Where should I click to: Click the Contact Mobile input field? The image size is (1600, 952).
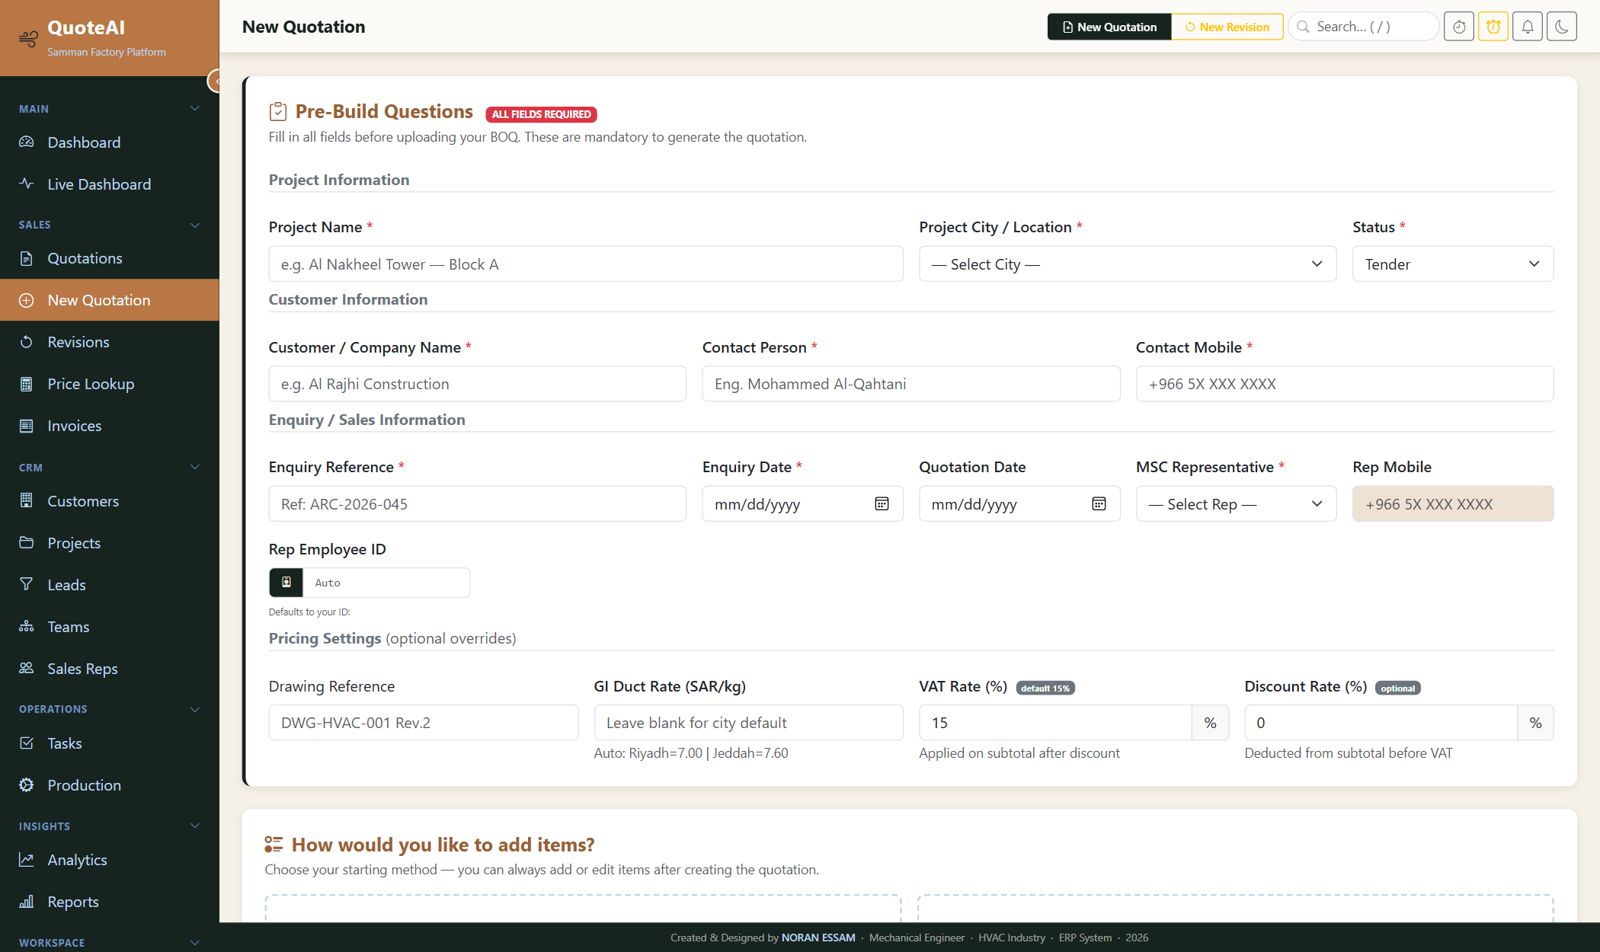coord(1344,384)
